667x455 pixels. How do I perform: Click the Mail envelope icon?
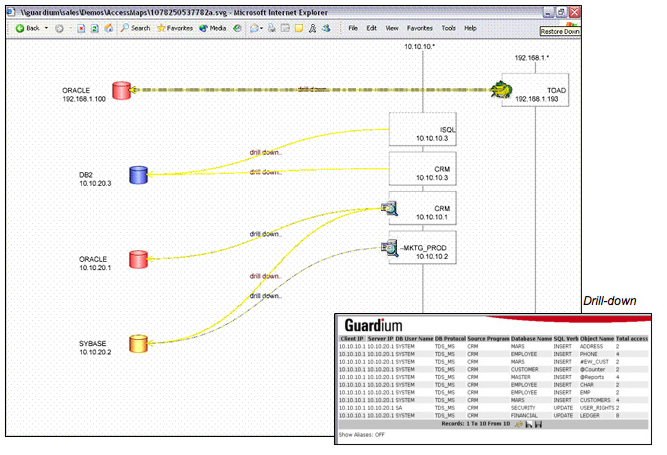[254, 28]
